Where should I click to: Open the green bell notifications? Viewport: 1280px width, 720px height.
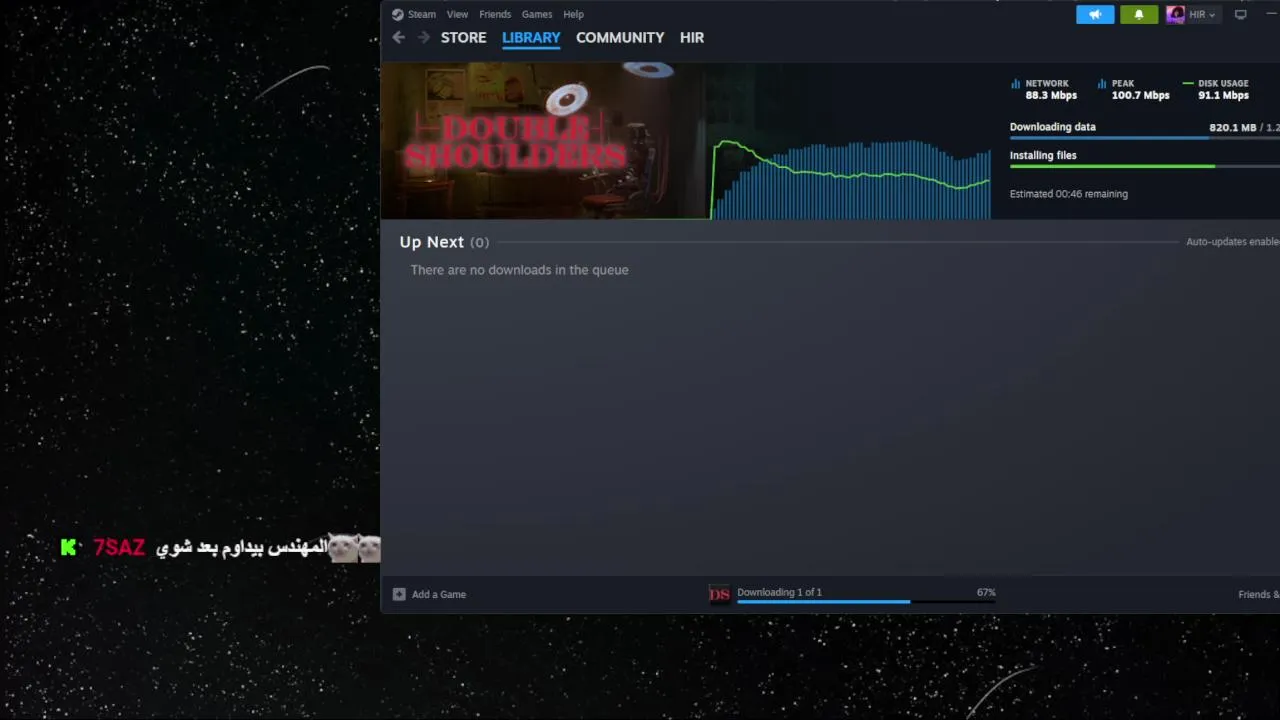[x=1139, y=14]
